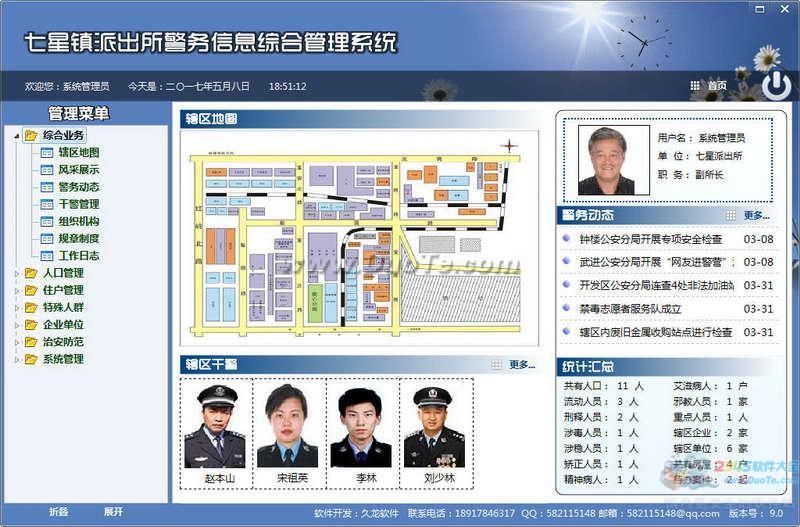Image resolution: width=800 pixels, height=527 pixels.
Task: Open 工作日志 menu item
Action: pyautogui.click(x=79, y=256)
